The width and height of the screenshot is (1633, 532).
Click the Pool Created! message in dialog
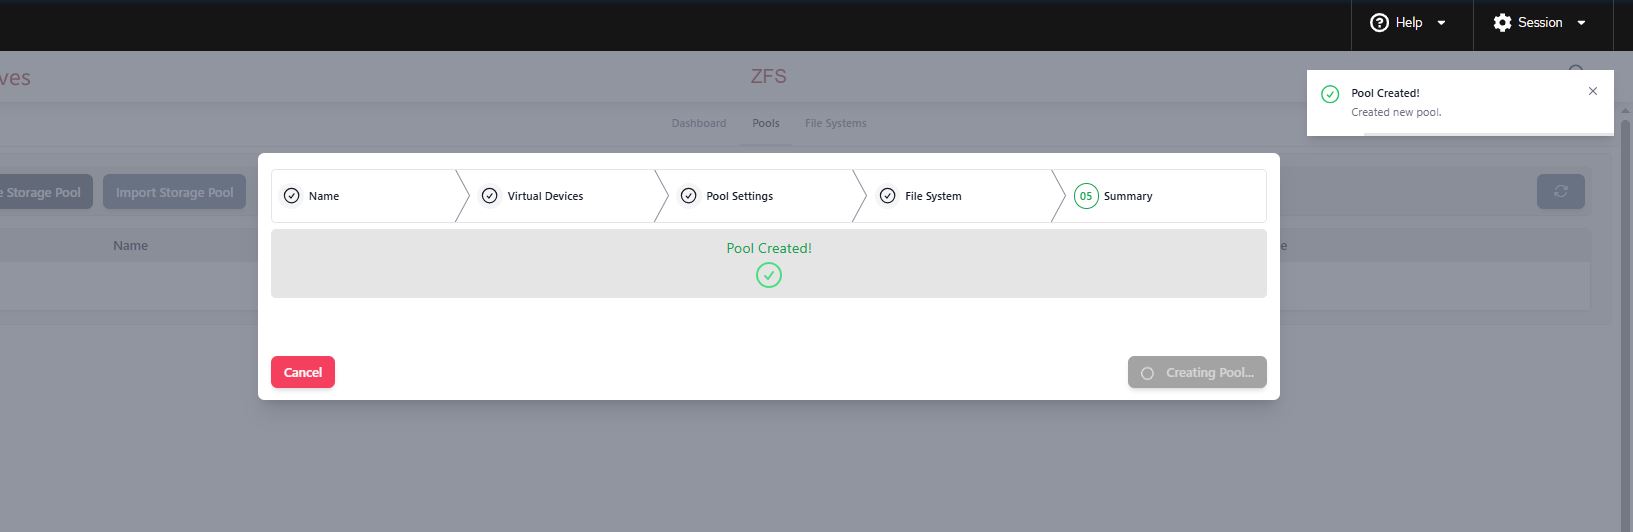click(x=769, y=248)
